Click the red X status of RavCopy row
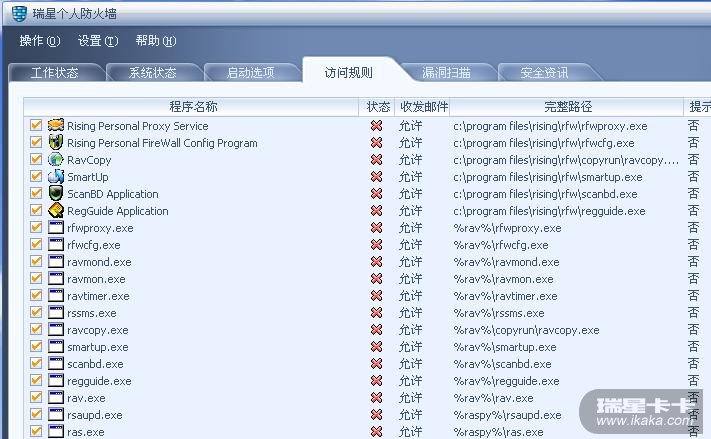Viewport: 711px width, 439px height. [x=376, y=160]
